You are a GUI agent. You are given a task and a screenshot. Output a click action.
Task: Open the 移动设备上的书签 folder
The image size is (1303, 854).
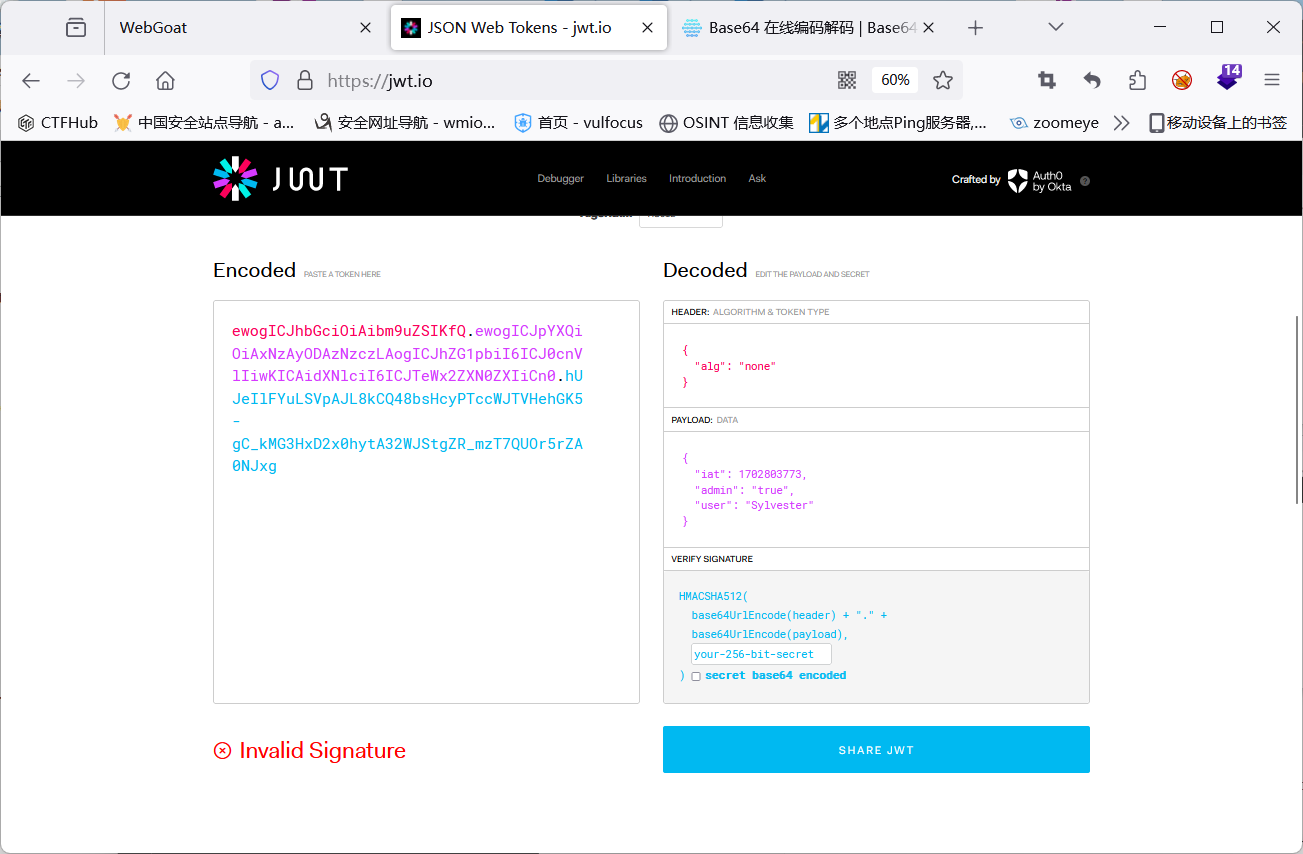click(x=1218, y=122)
